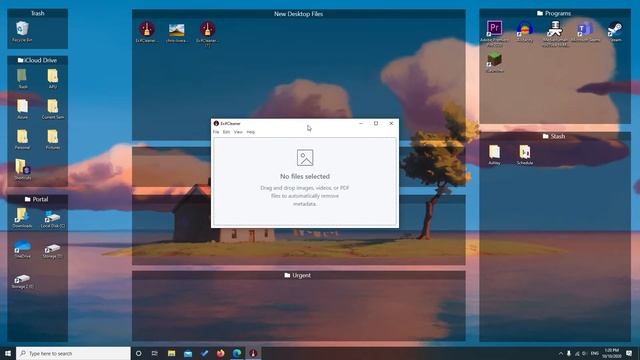Click the Programs fence title
The image size is (640, 360).
pos(554,13)
